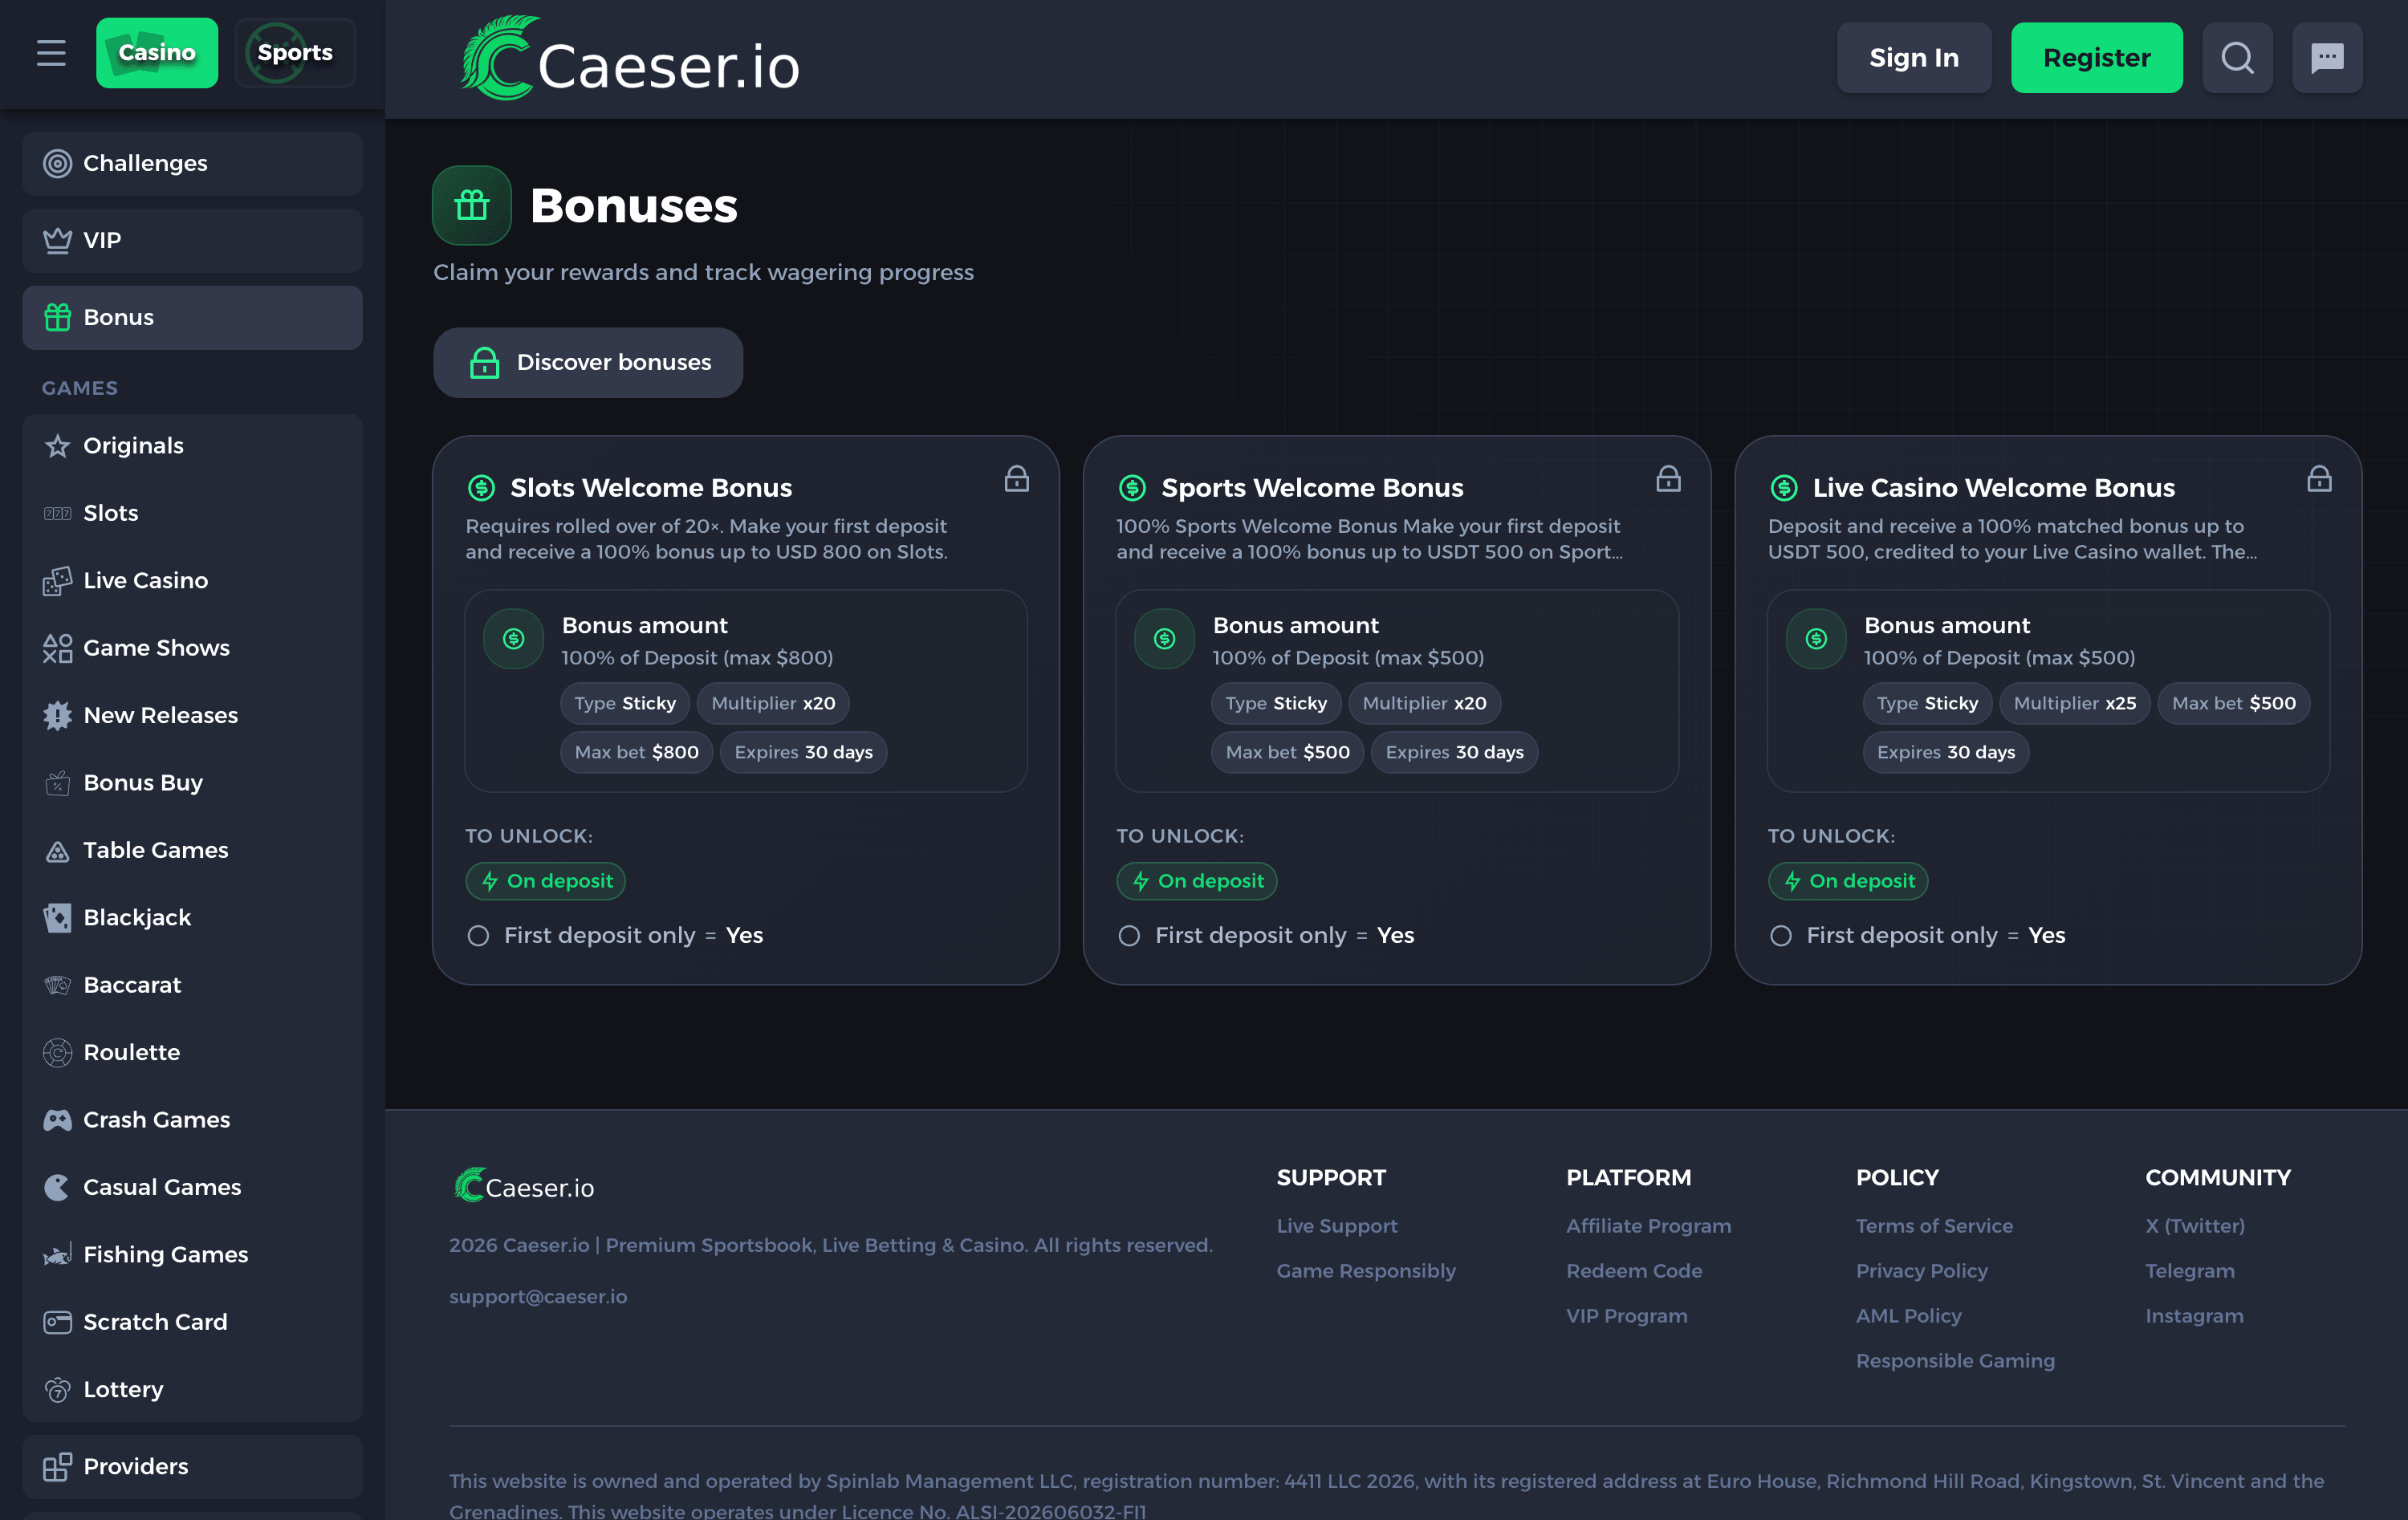Click the search magnifier icon

(2237, 58)
